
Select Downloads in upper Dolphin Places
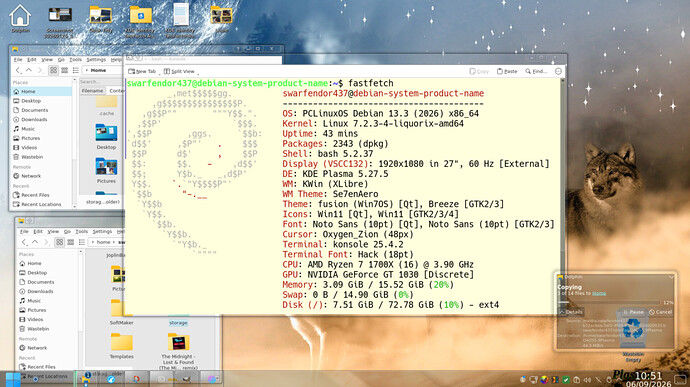(42, 119)
